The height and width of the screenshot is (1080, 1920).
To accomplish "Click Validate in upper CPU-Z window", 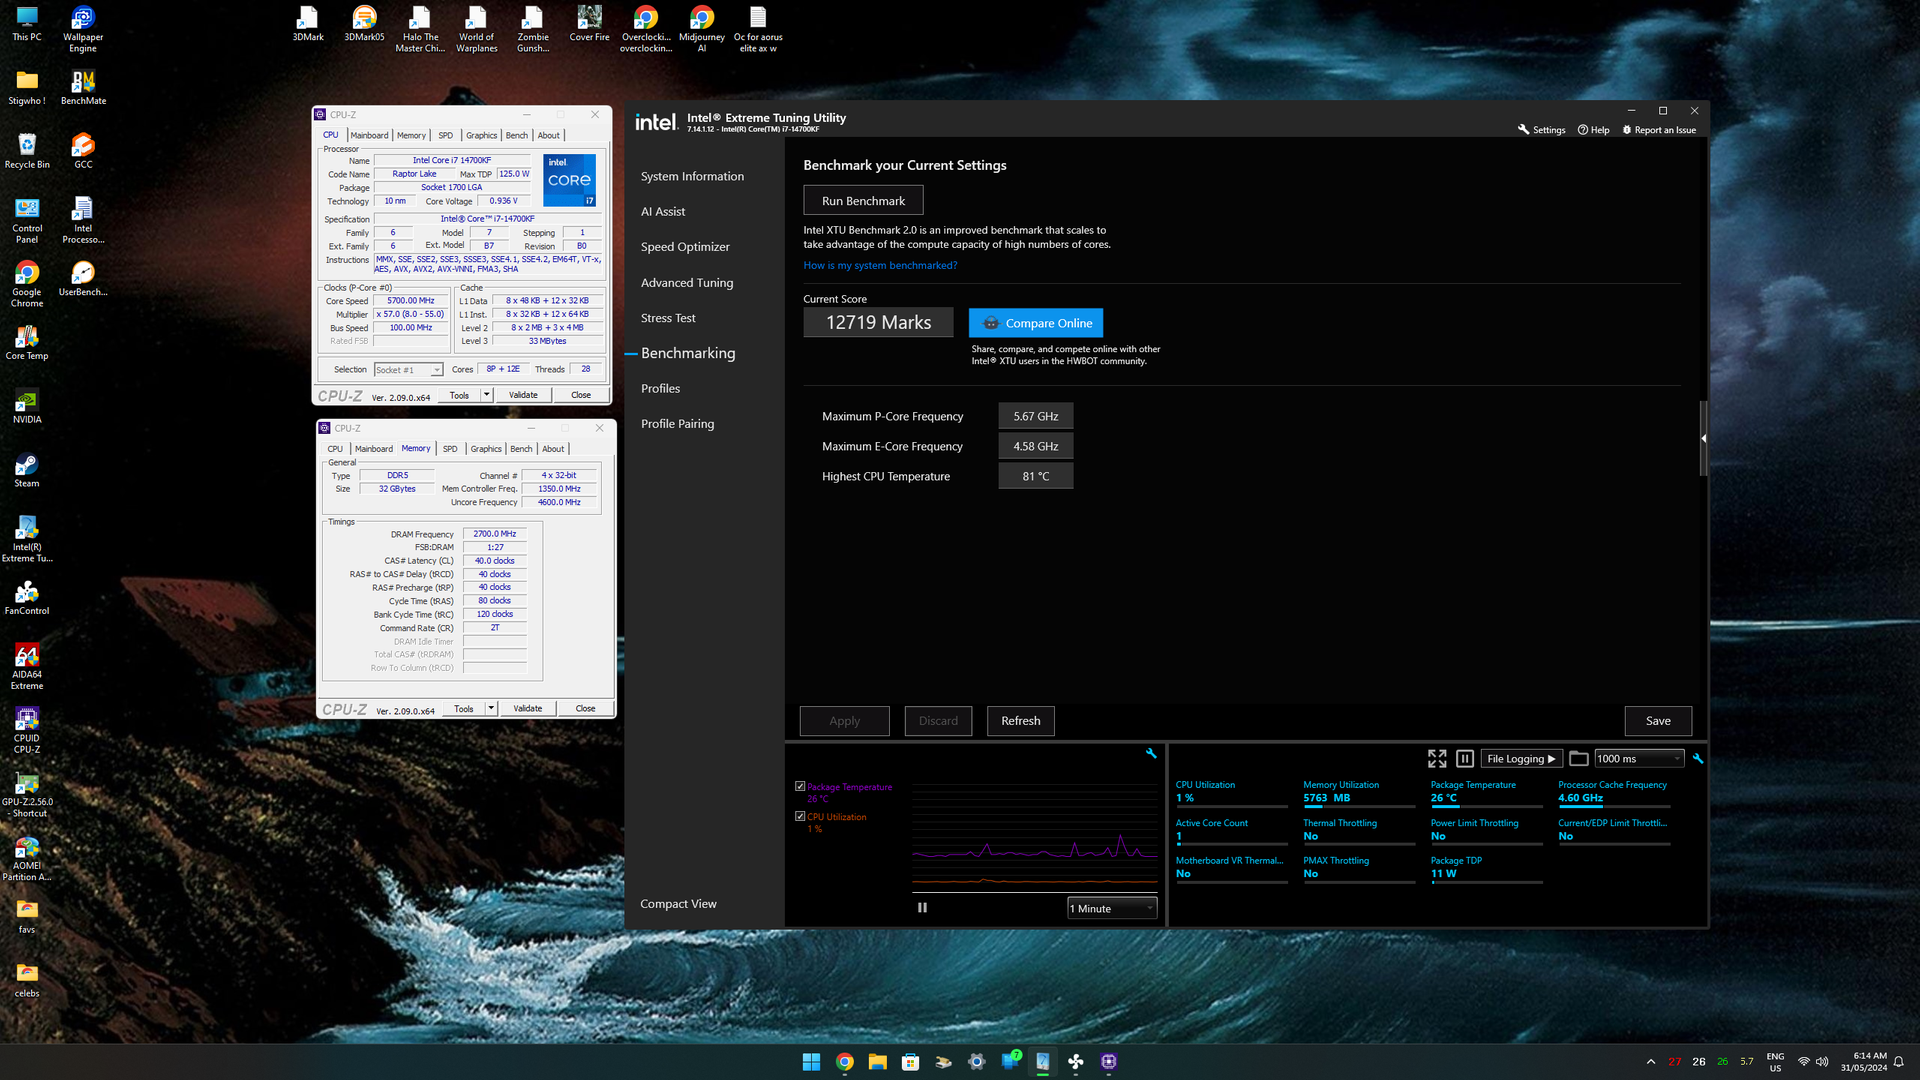I will pos(523,395).
